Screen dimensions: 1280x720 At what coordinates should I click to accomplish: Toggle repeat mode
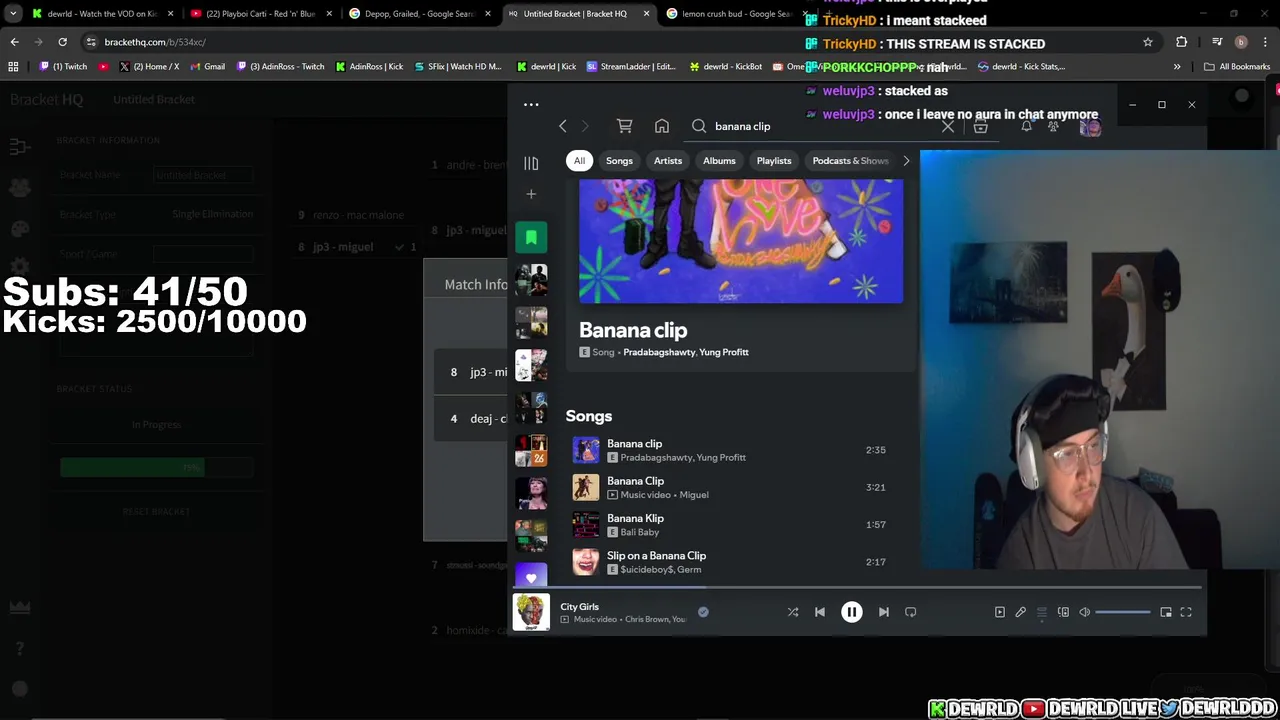(910, 612)
